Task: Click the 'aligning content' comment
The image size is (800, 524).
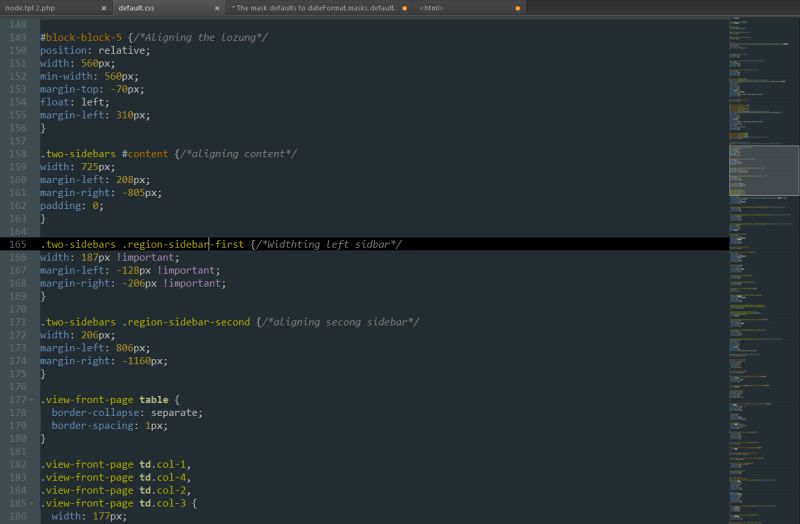Action: (x=238, y=154)
